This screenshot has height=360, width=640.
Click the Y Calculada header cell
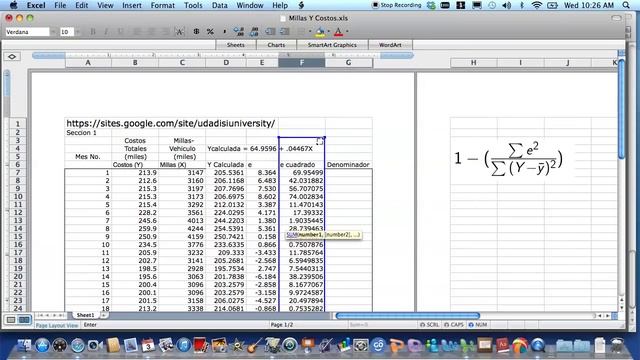pos(226,164)
